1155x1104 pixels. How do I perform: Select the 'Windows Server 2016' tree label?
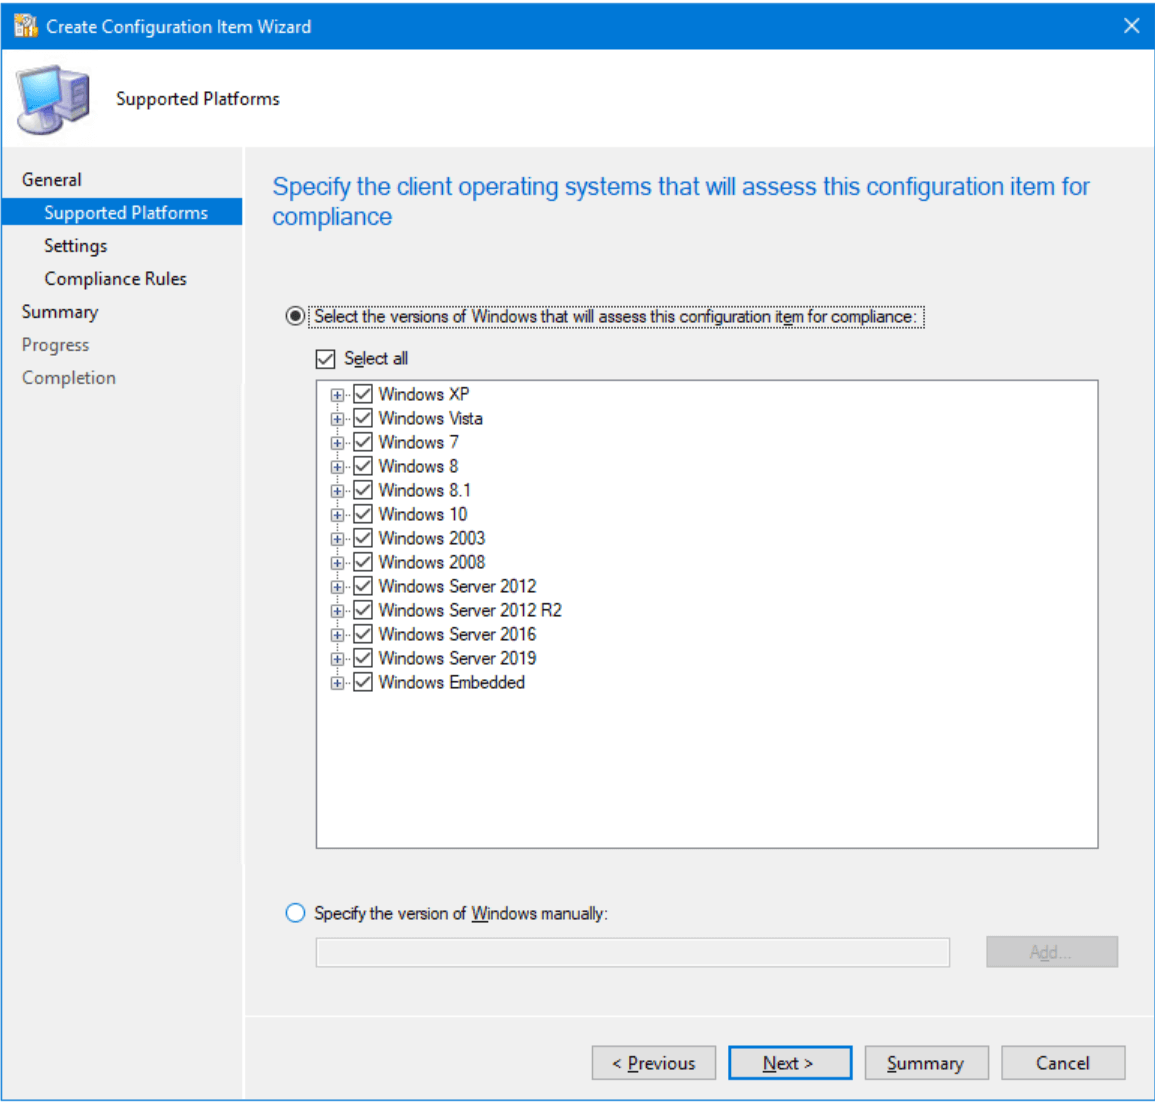pyautogui.click(x=457, y=634)
